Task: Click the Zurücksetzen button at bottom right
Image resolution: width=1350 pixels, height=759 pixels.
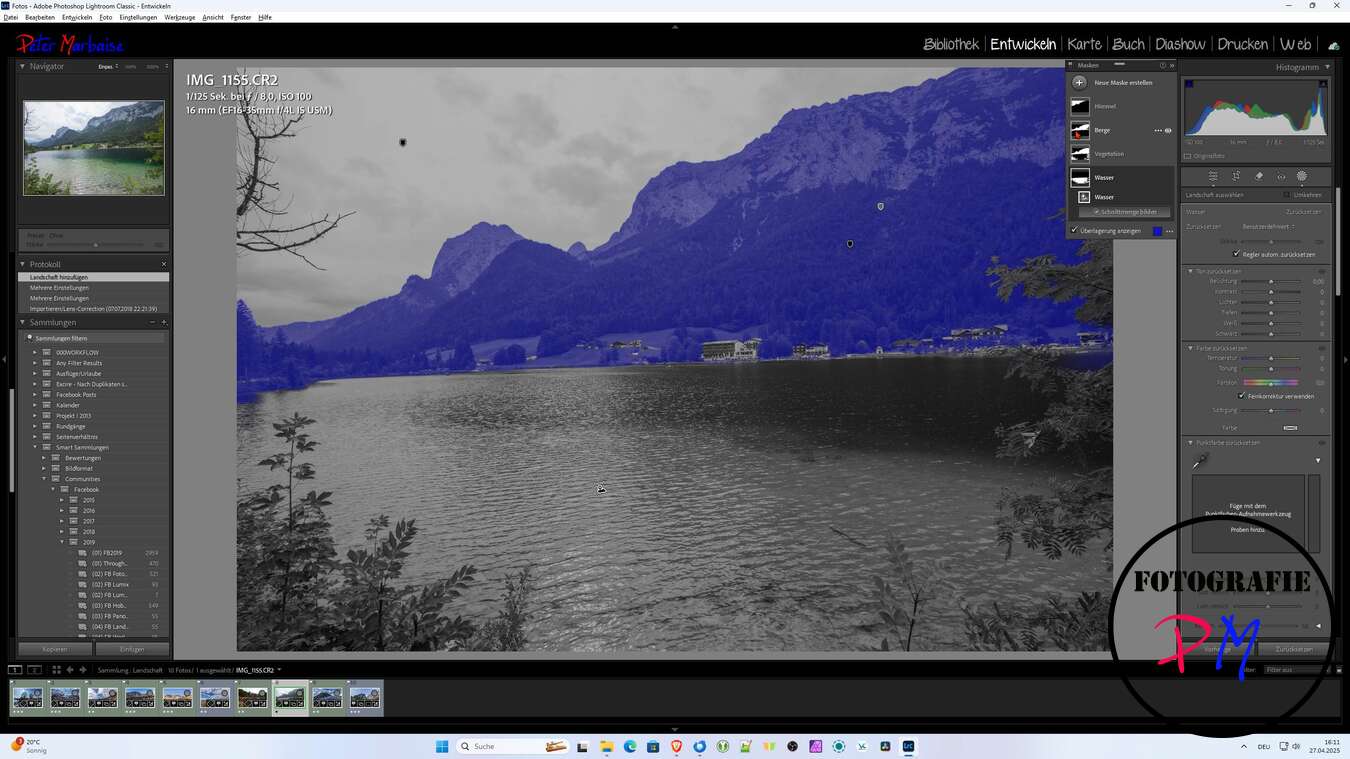Action: click(1293, 649)
